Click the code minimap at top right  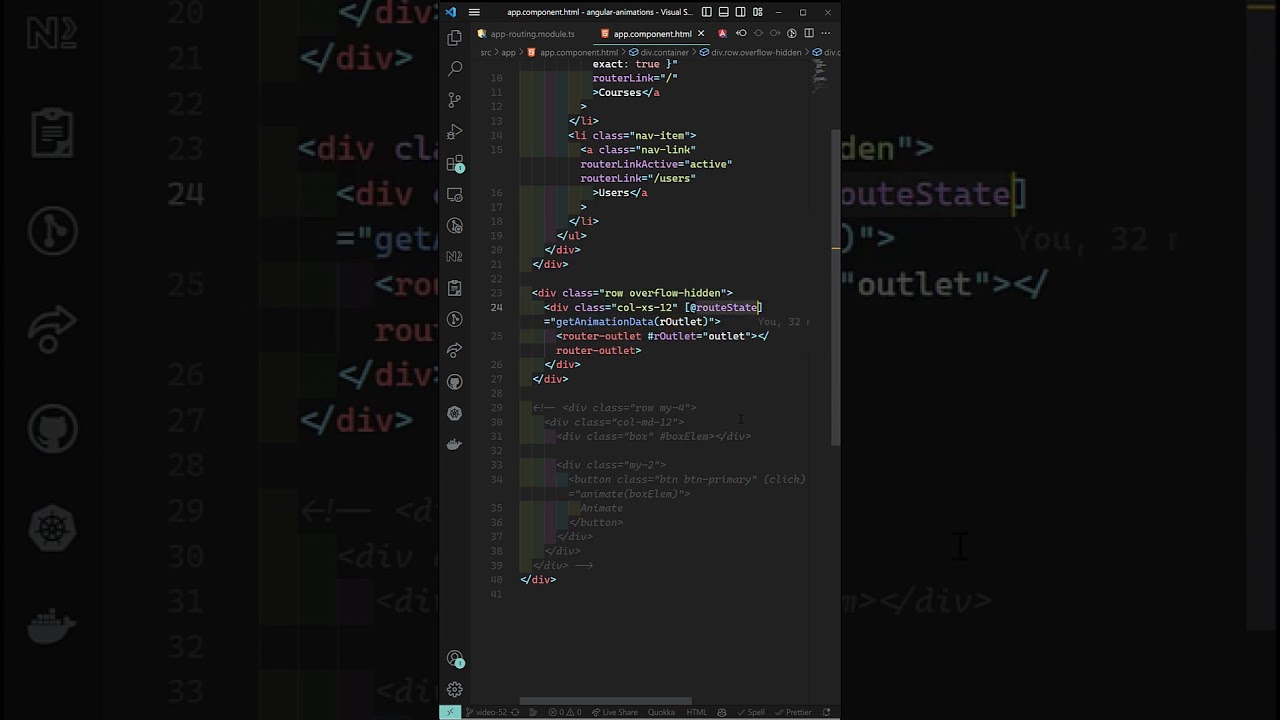pyautogui.click(x=819, y=74)
